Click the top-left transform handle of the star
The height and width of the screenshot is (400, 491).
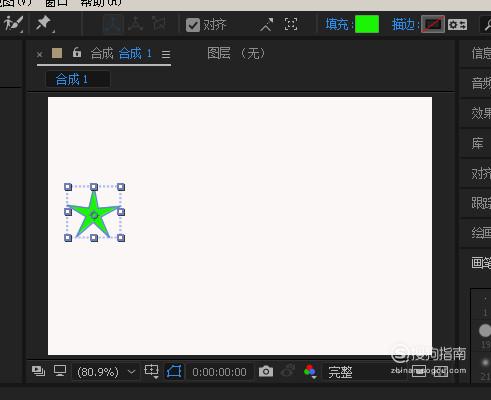pos(68,187)
